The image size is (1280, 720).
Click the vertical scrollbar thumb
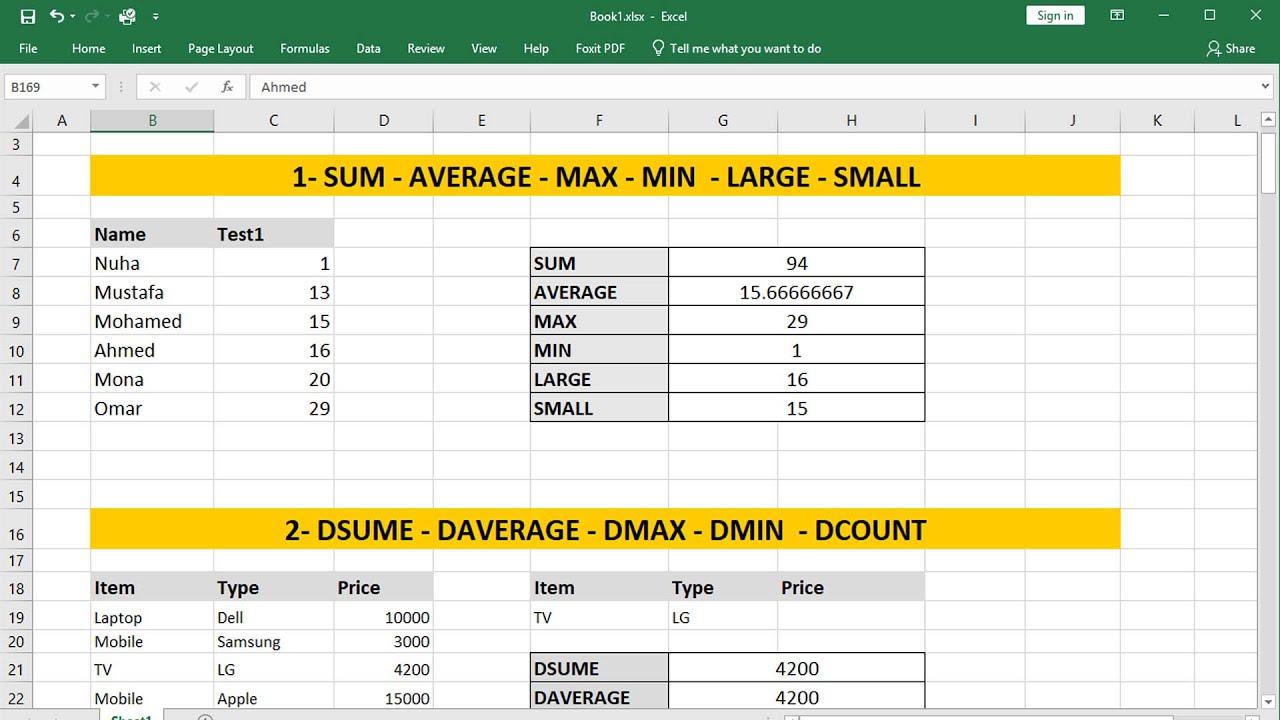click(x=1268, y=162)
